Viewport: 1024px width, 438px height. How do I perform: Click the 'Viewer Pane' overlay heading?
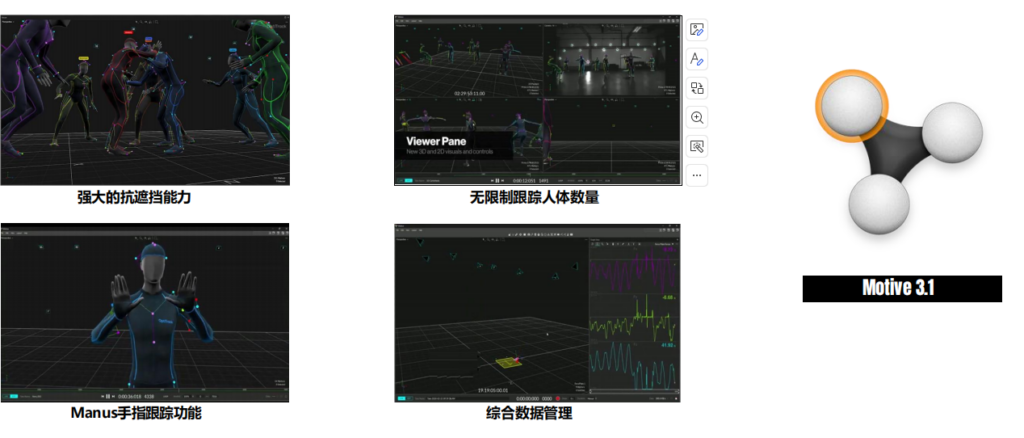pos(435,141)
